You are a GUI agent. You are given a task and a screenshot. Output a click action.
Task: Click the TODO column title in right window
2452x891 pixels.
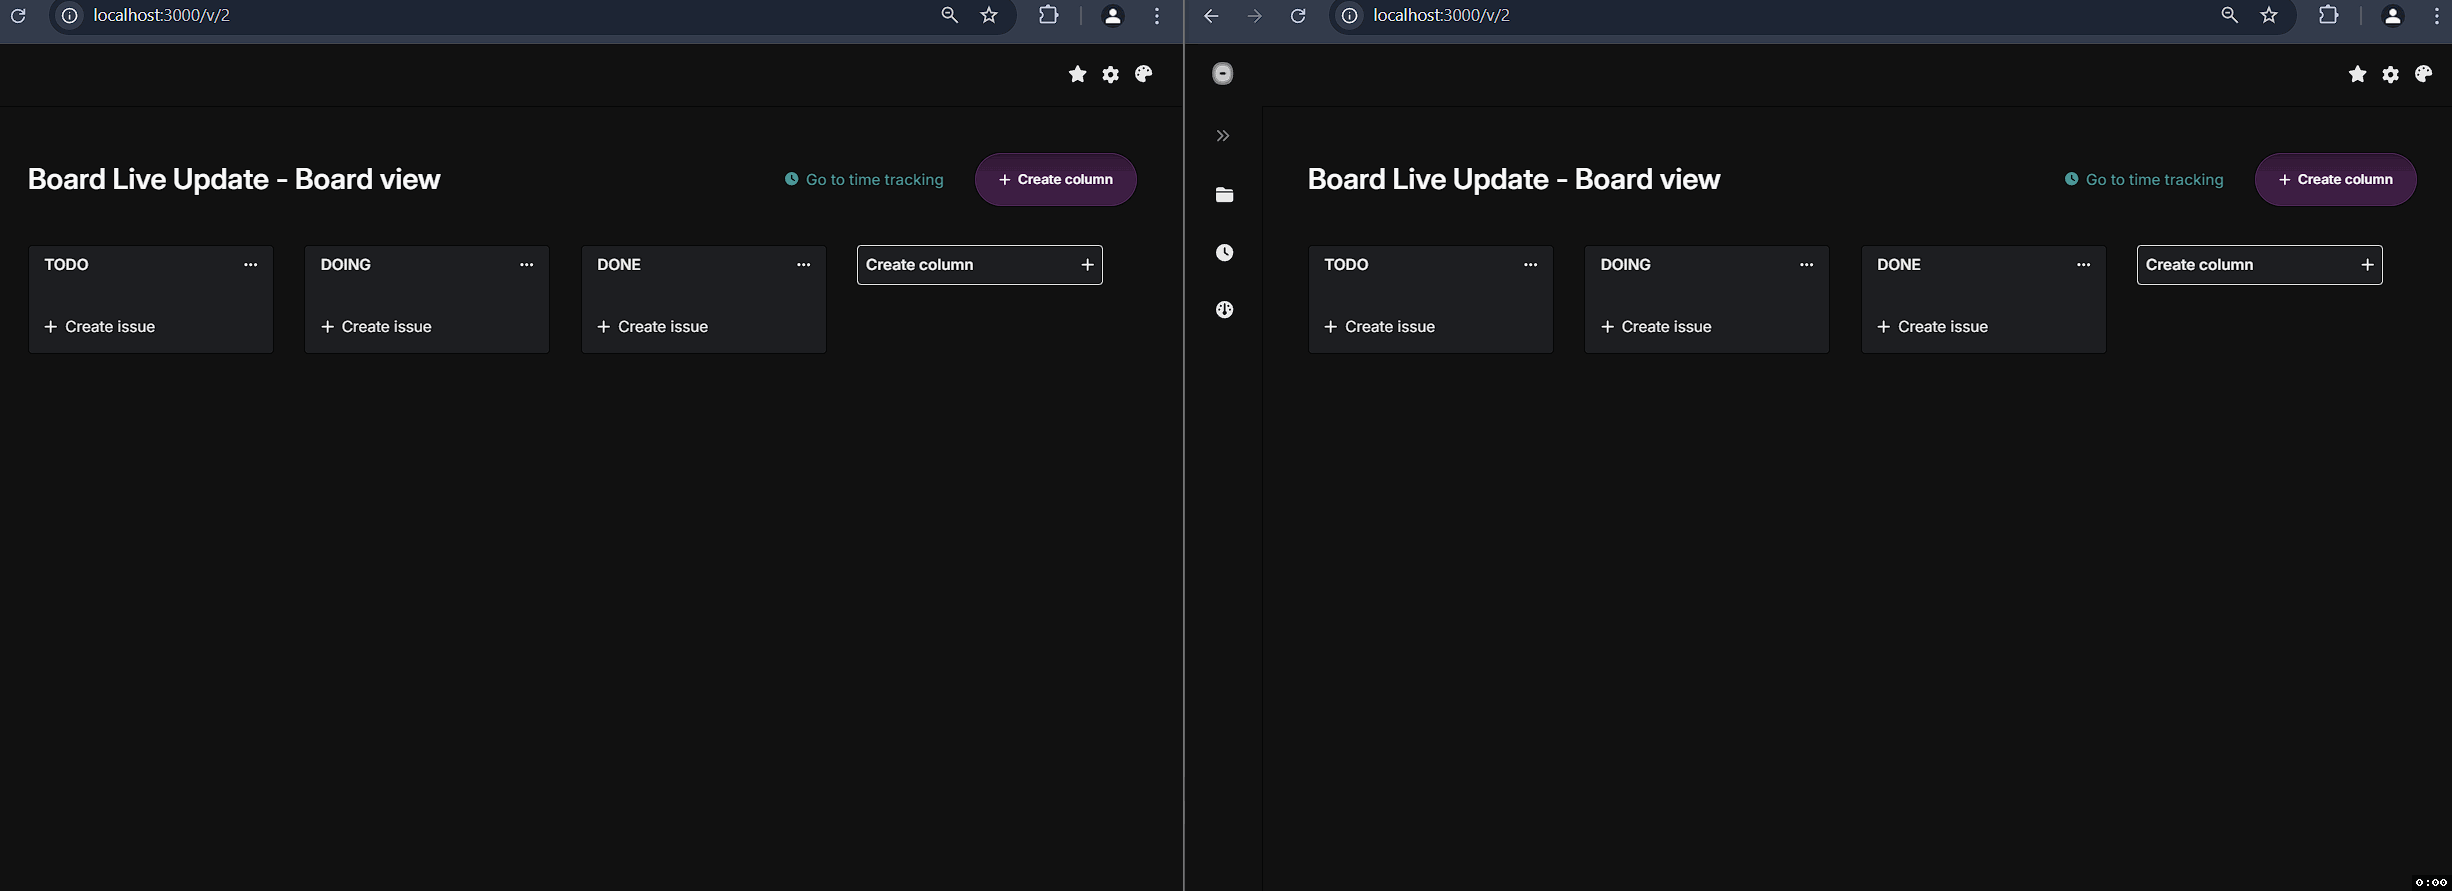(1346, 265)
